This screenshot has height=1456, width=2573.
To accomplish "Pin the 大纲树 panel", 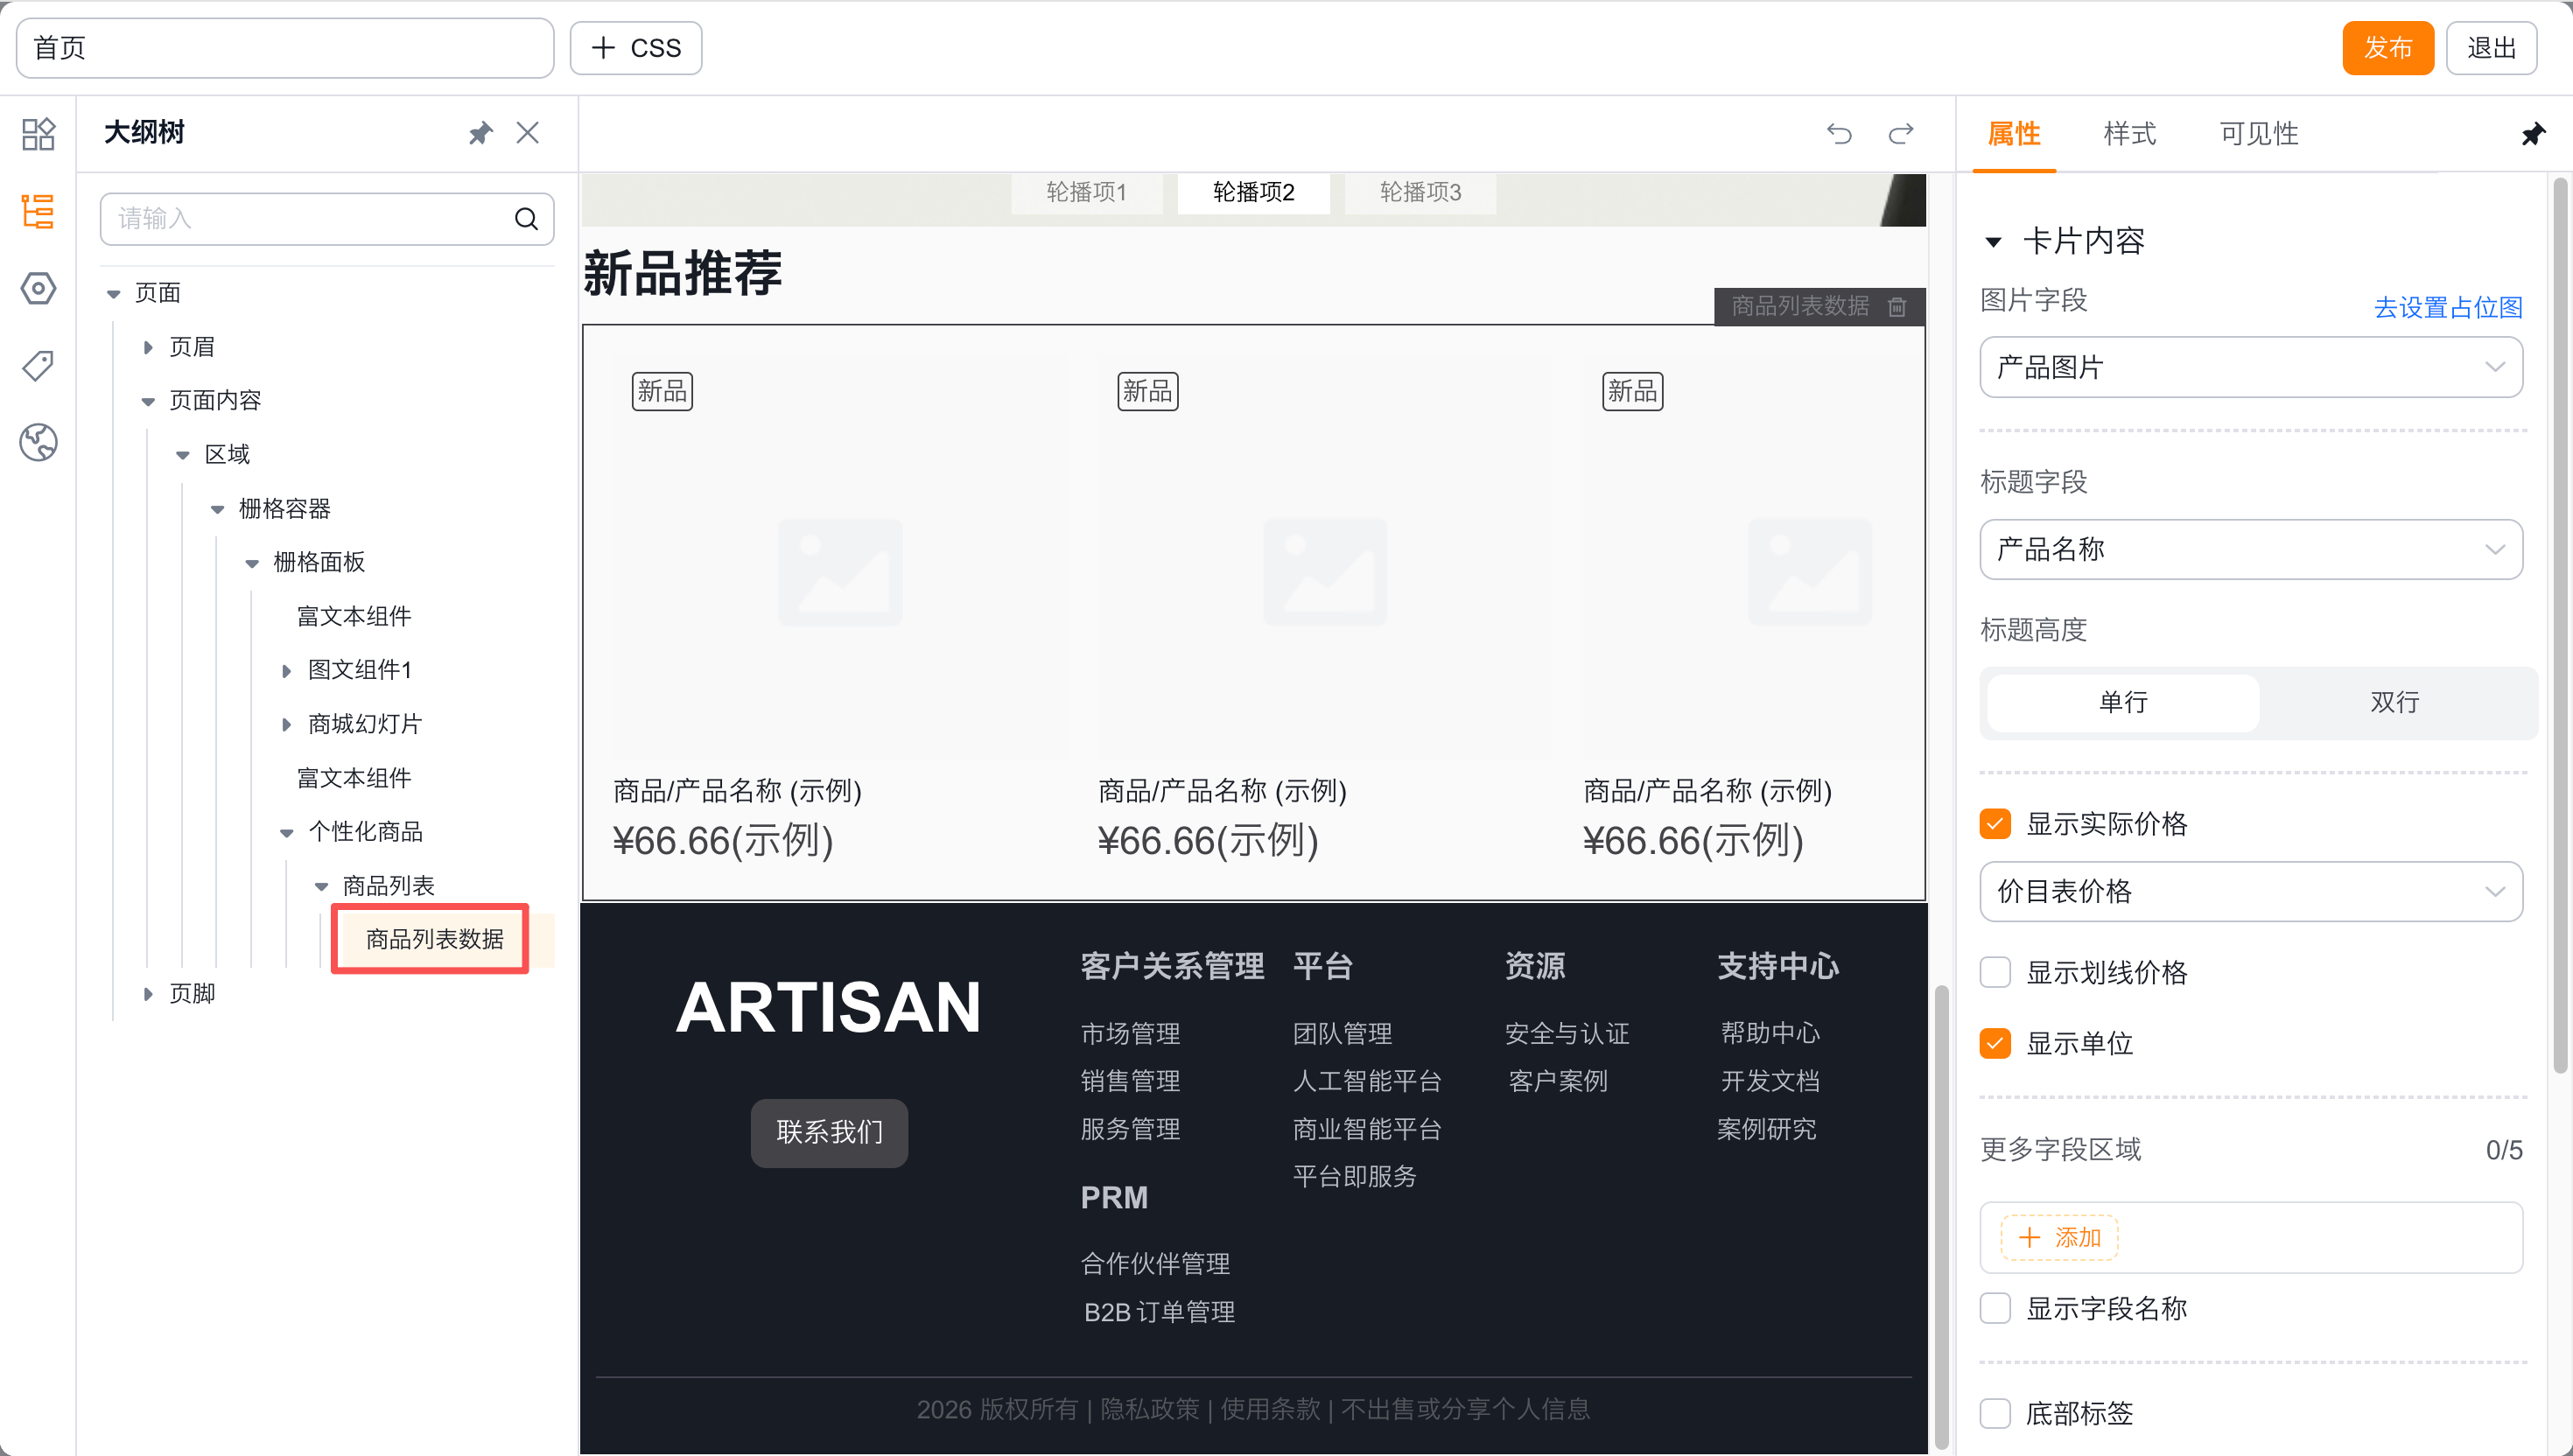I will 480,133.
